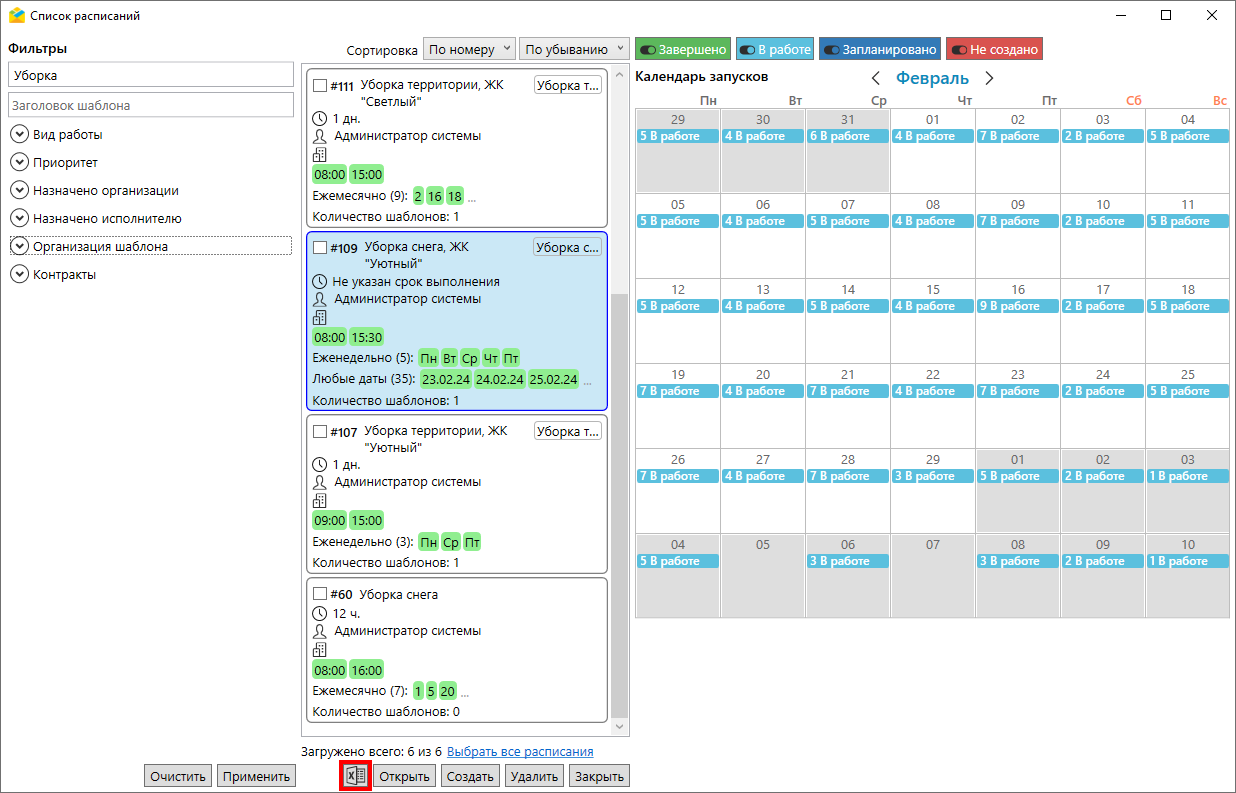Click the Создать button
The height and width of the screenshot is (793, 1236).
point(470,776)
